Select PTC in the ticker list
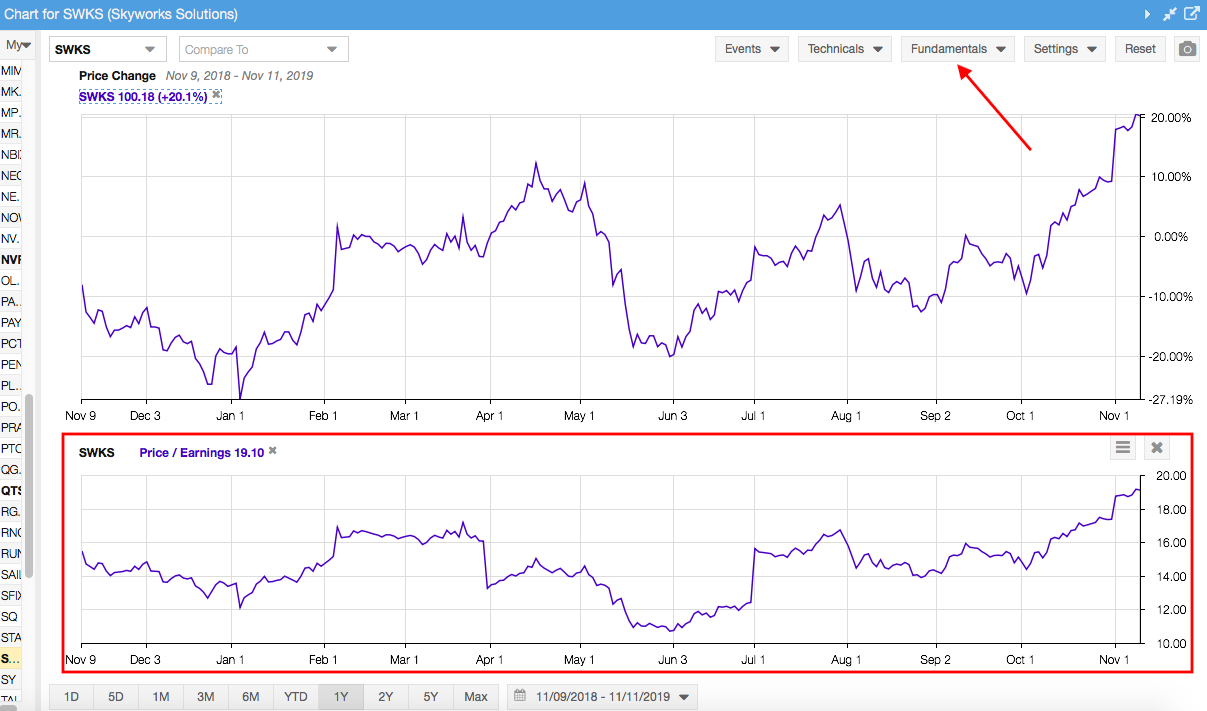 11,448
